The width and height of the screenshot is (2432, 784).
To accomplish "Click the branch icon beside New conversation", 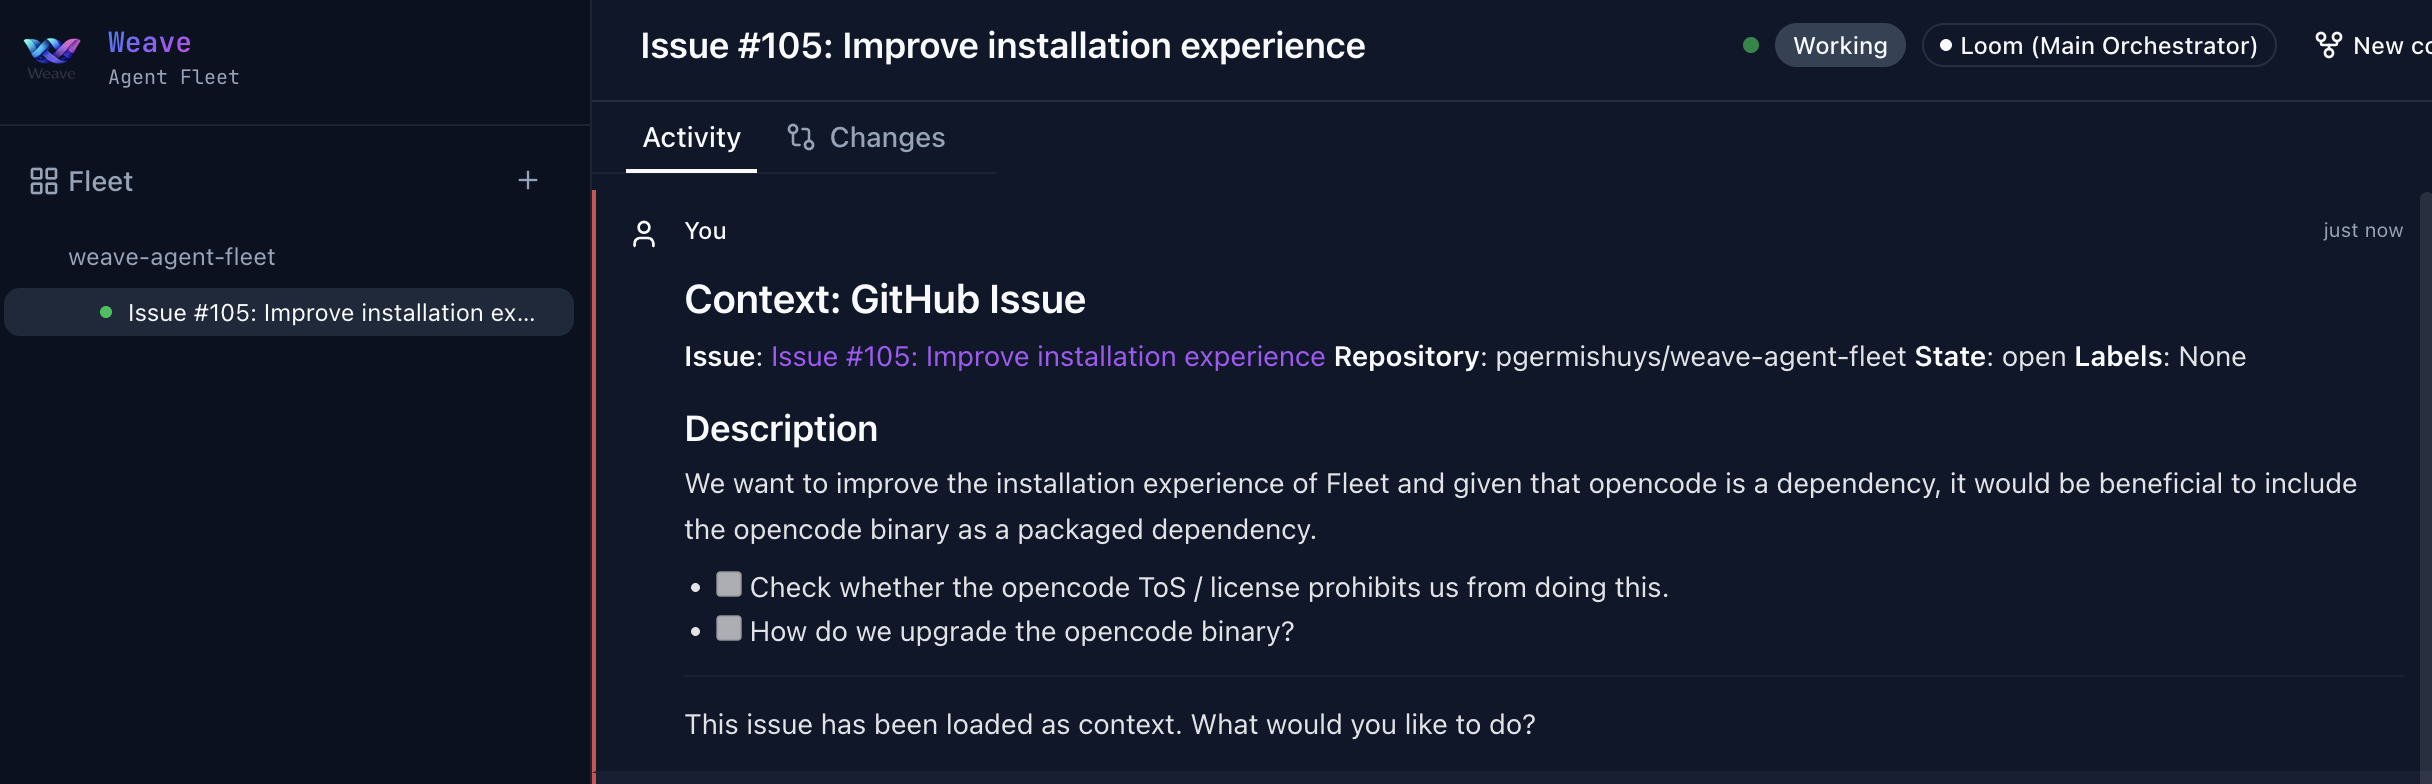I will pos(2327,44).
